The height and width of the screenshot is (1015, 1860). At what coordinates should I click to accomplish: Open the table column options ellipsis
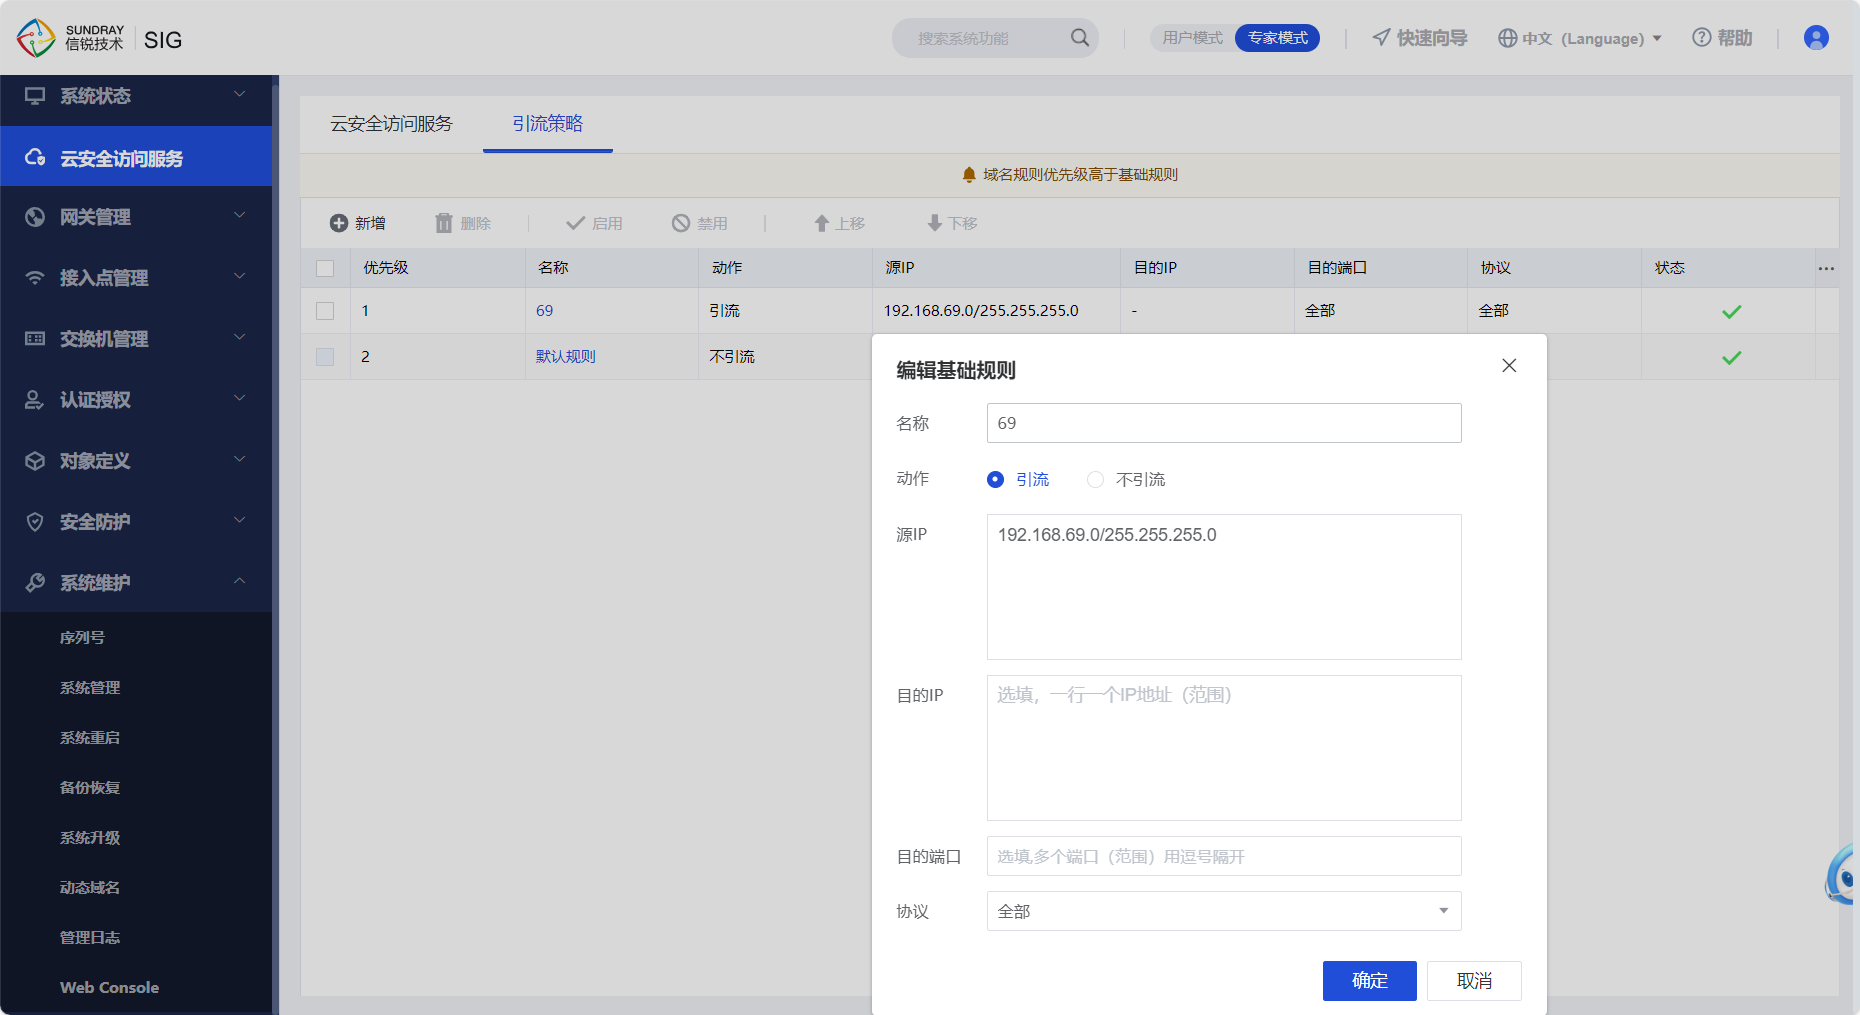coord(1826,268)
